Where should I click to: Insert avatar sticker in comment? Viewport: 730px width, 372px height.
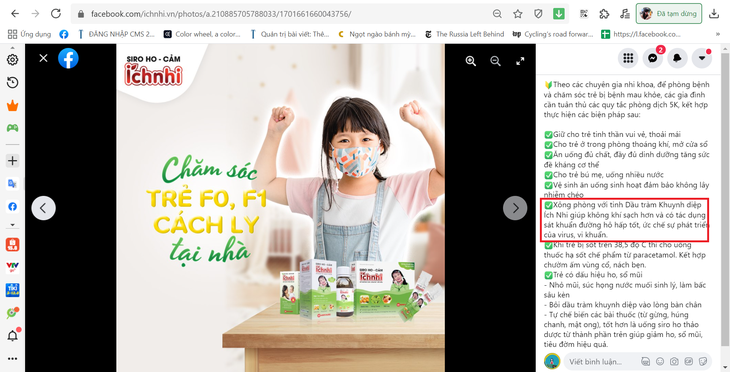point(645,361)
